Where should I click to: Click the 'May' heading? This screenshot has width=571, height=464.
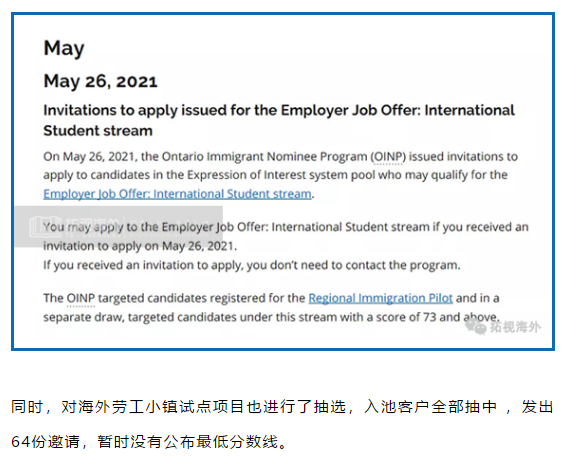64,48
